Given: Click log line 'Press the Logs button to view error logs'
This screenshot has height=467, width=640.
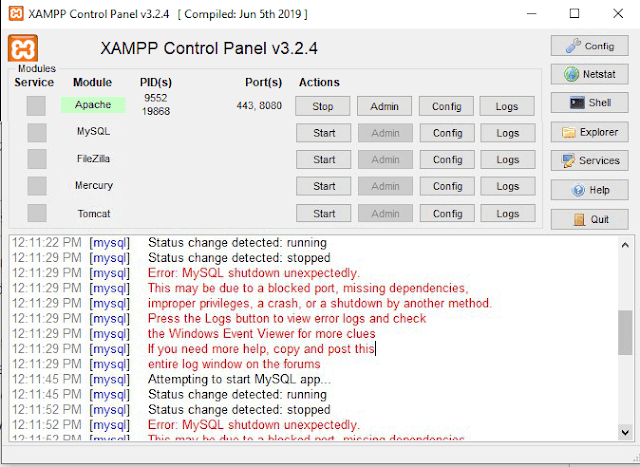Looking at the screenshot, I should pos(287,318).
